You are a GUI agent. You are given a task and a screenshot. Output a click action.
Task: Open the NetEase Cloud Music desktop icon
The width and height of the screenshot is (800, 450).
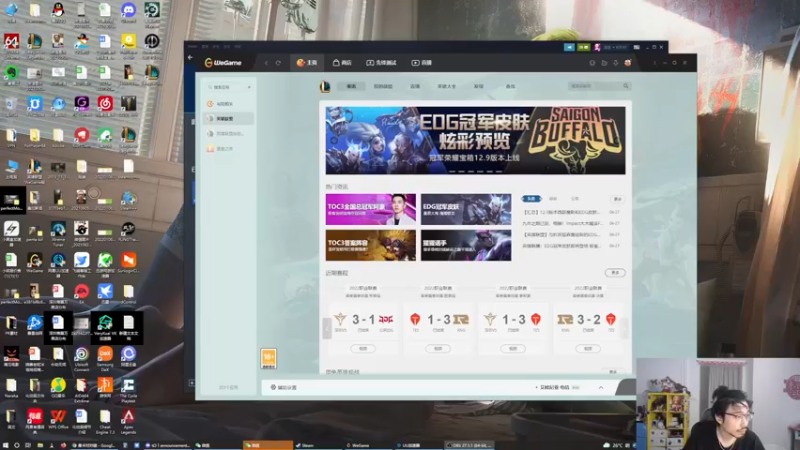(105, 106)
